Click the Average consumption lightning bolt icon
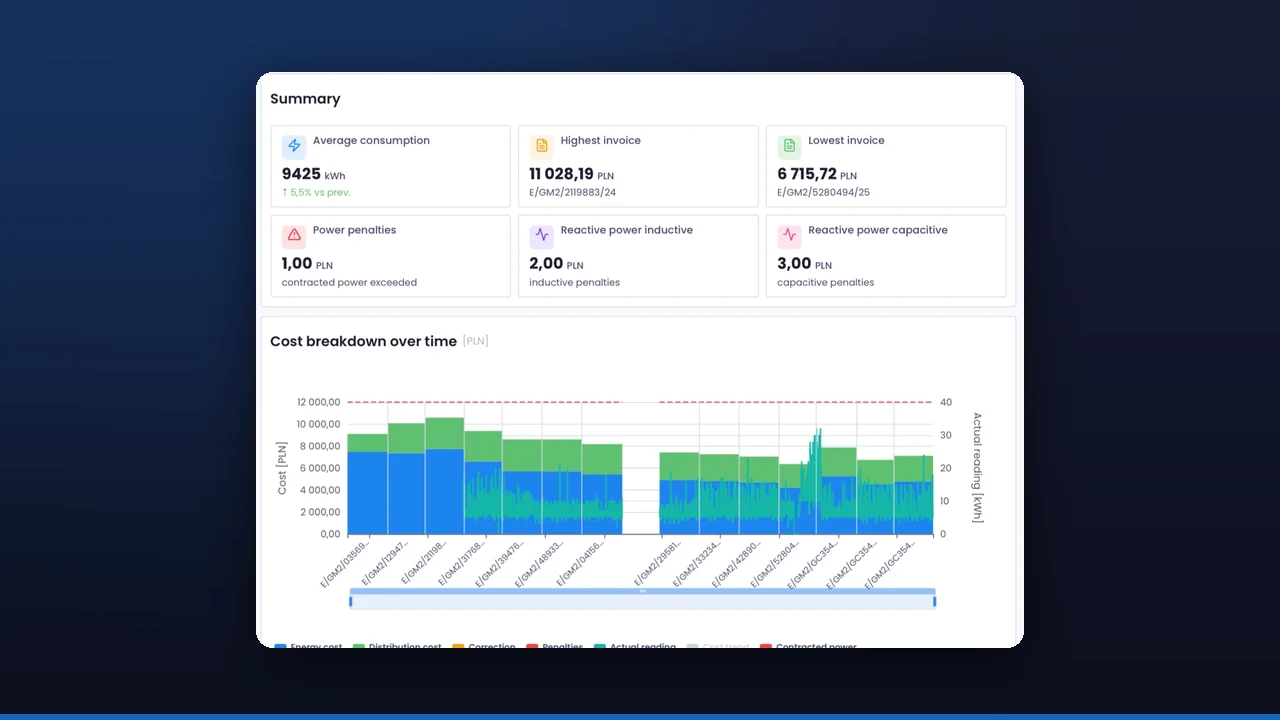 294,146
